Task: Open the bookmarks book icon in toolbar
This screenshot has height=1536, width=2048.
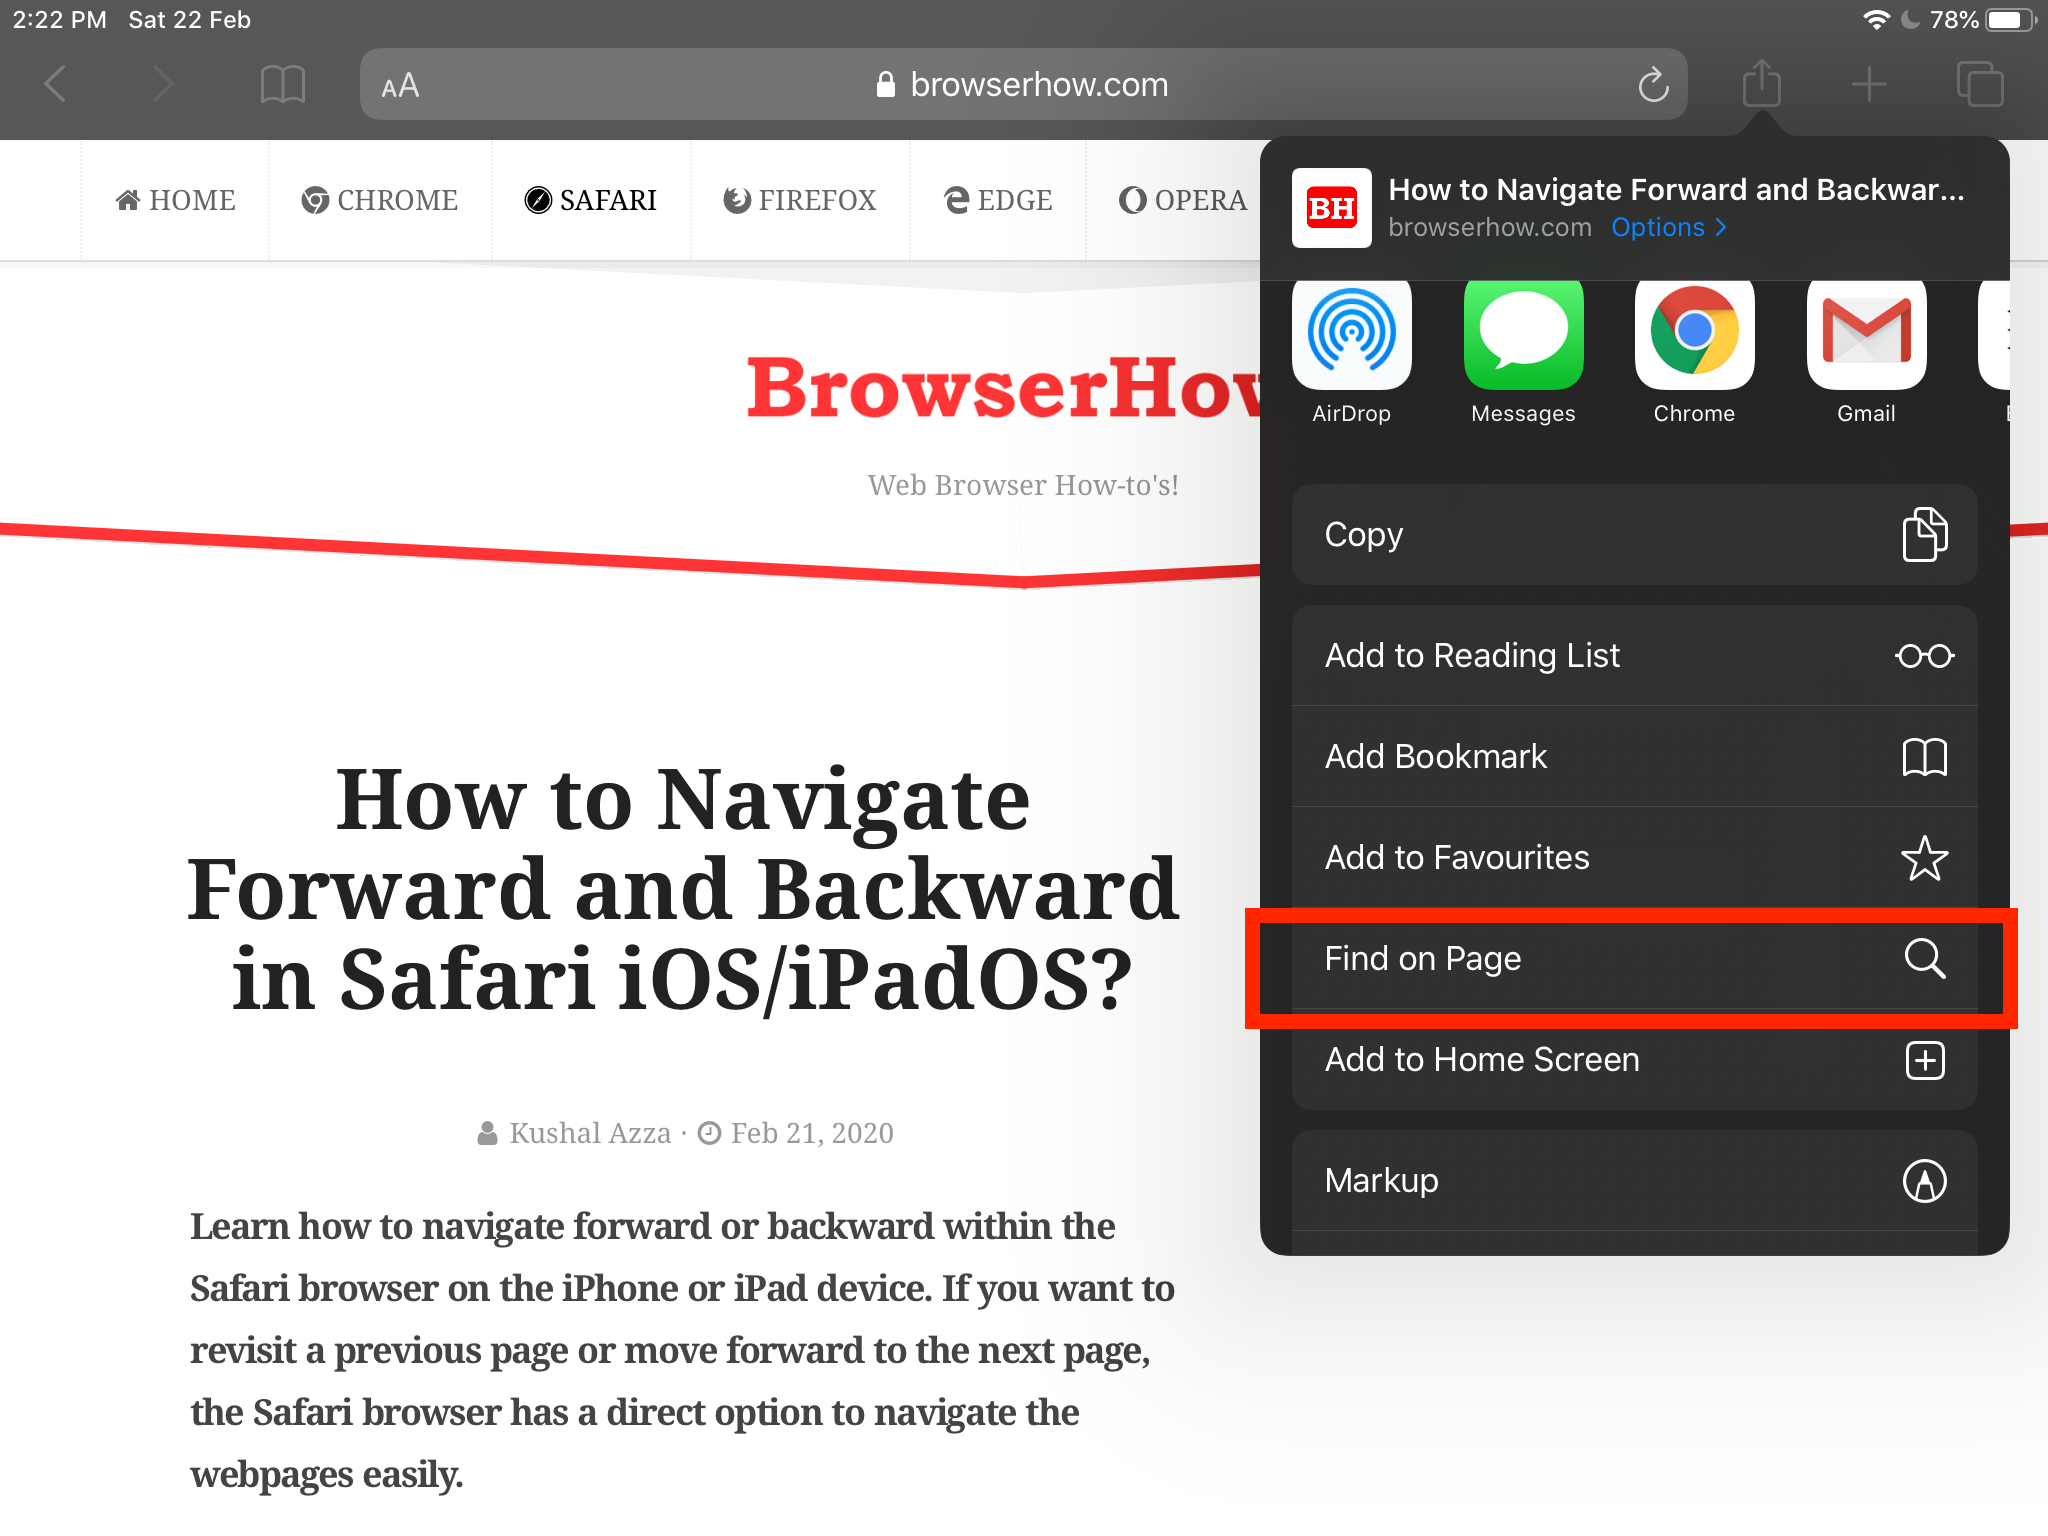Action: [283, 84]
